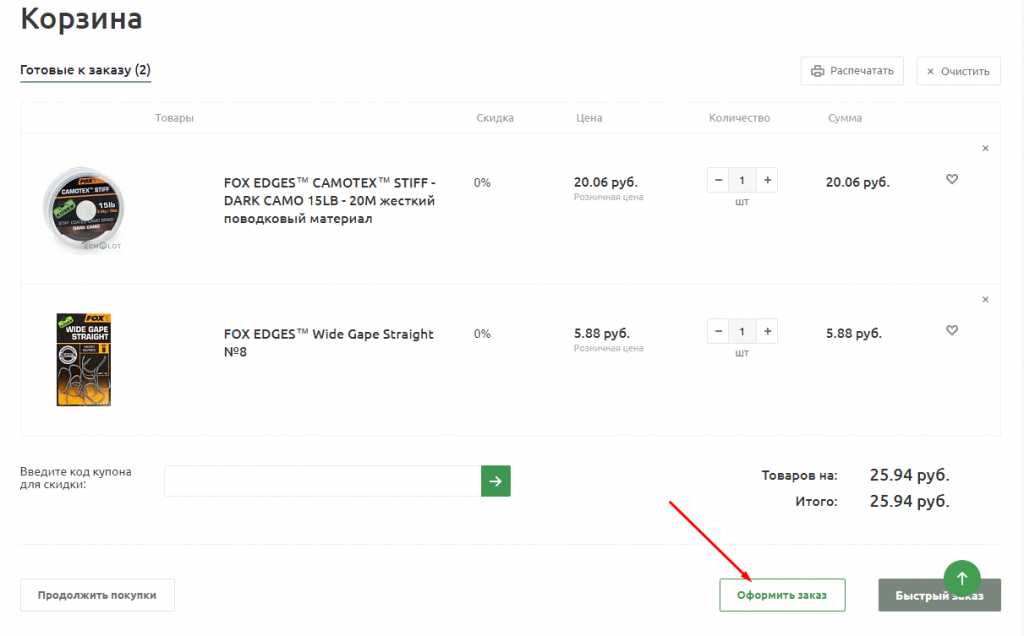This screenshot has width=1024, height=636.
Task: Click the Итого total amount 25.94 руб.
Action: [909, 501]
